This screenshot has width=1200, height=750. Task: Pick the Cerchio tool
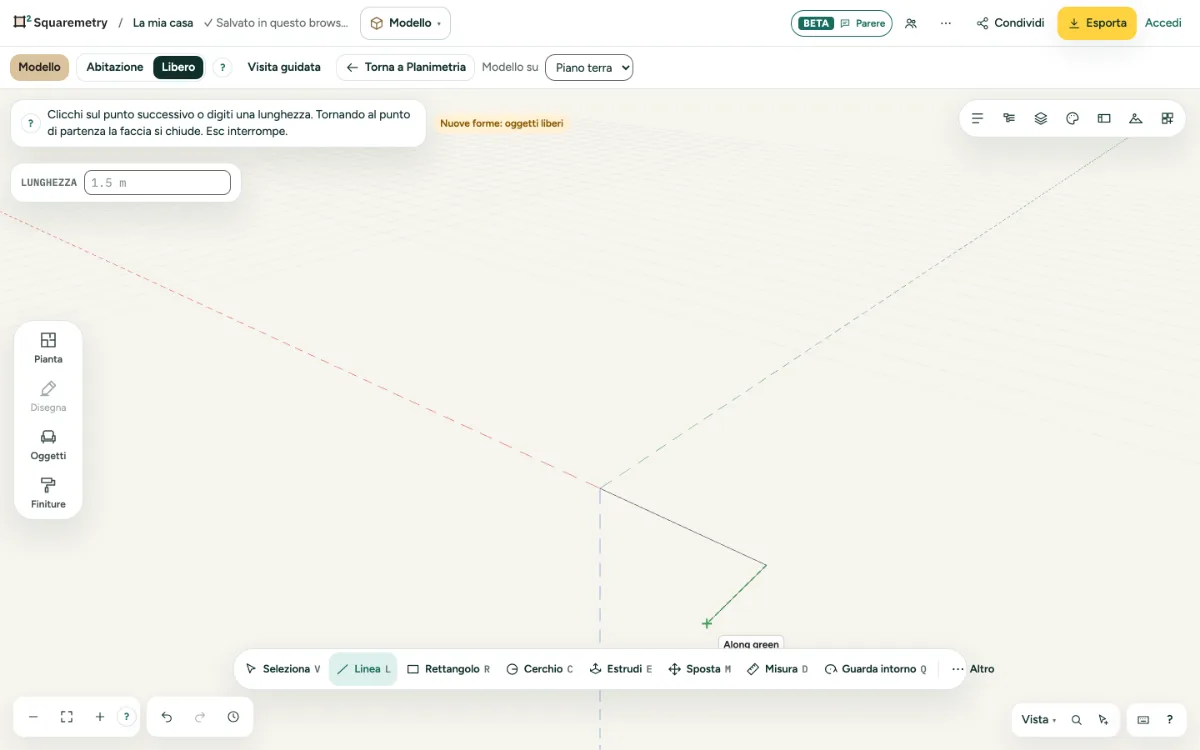(x=540, y=669)
